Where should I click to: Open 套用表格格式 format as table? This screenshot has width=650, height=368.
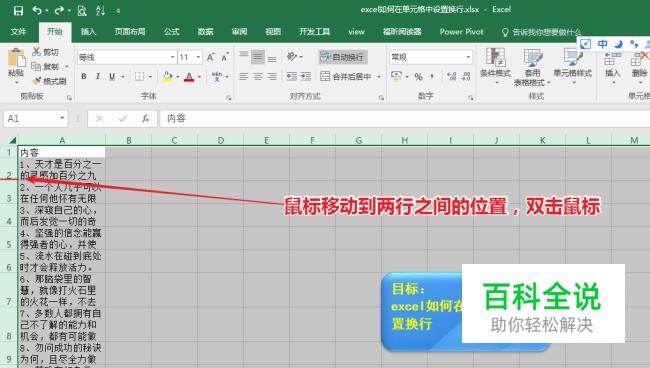pos(532,67)
